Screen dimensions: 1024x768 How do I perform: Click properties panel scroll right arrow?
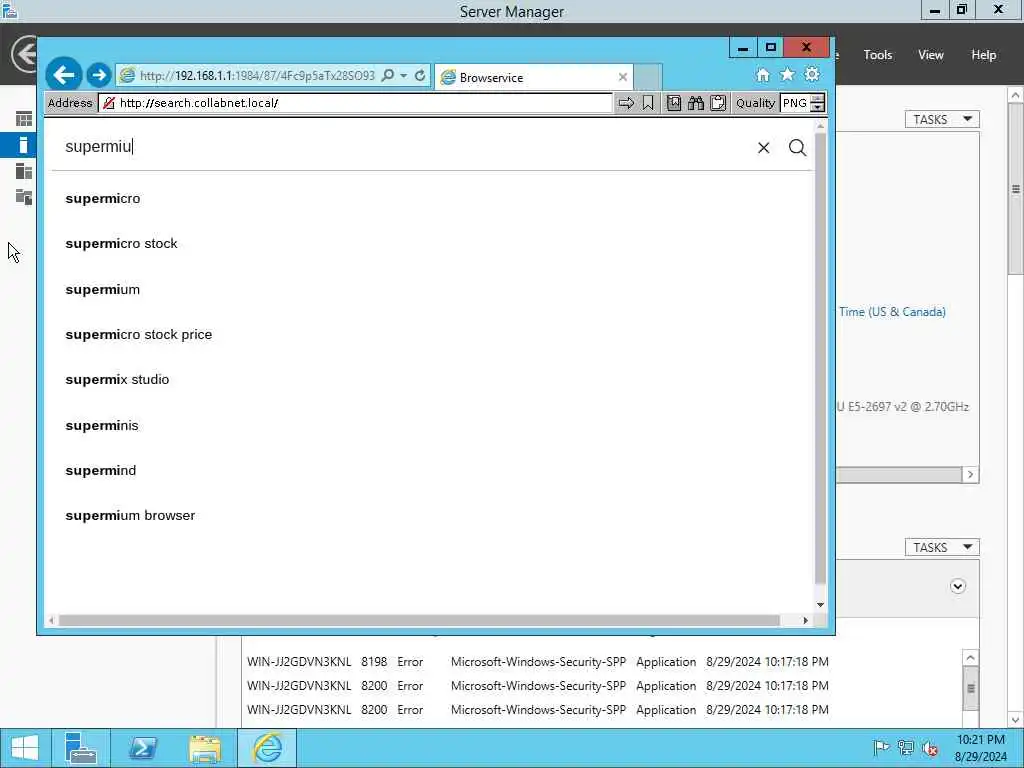pos(970,475)
